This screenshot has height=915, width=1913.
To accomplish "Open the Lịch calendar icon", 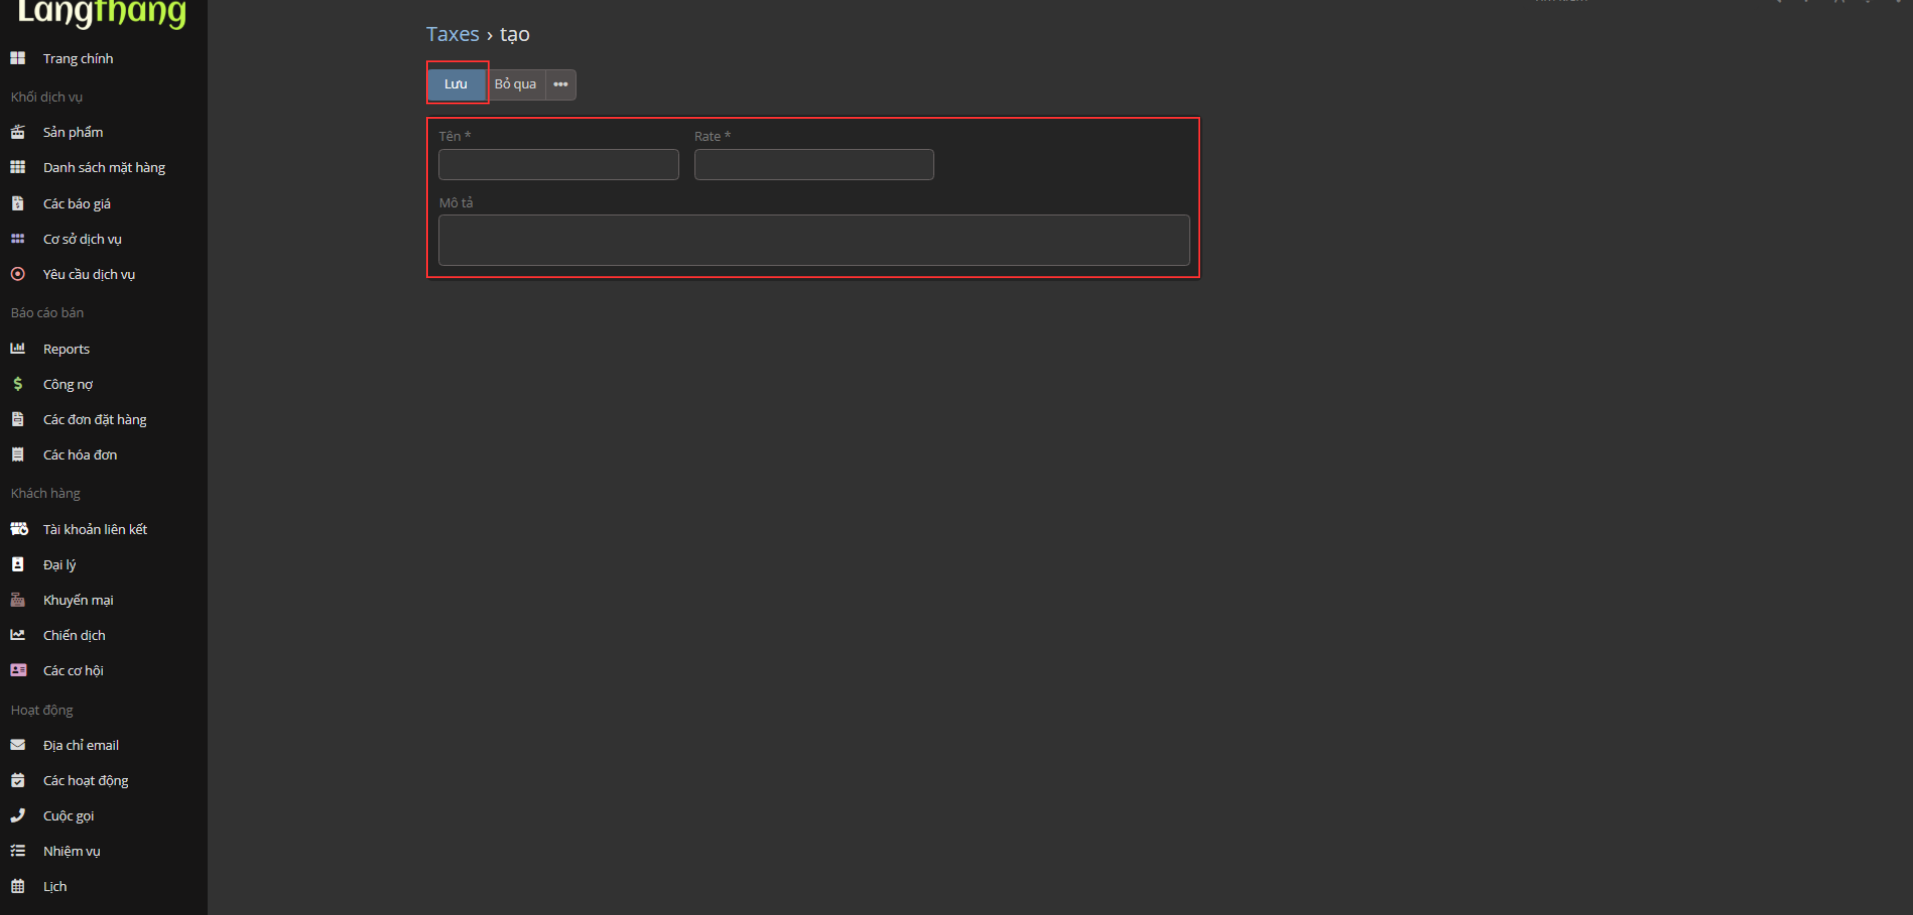I will [17, 886].
